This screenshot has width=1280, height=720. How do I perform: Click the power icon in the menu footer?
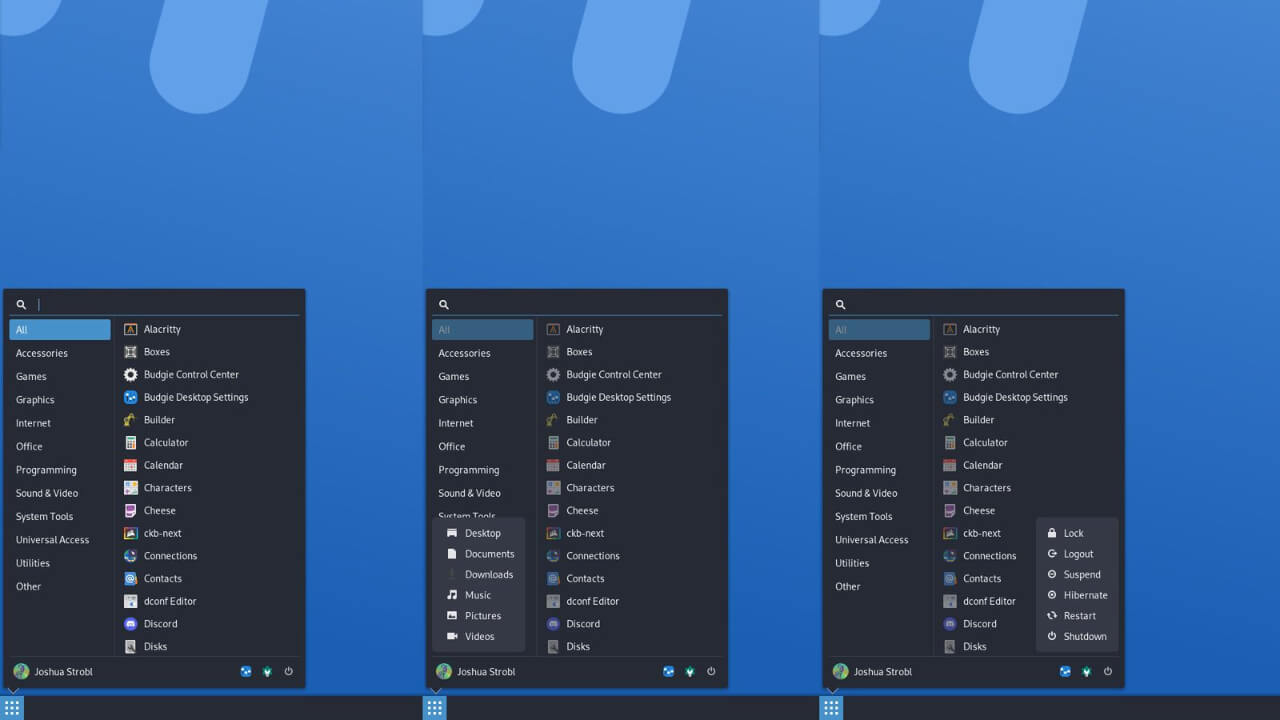click(288, 671)
